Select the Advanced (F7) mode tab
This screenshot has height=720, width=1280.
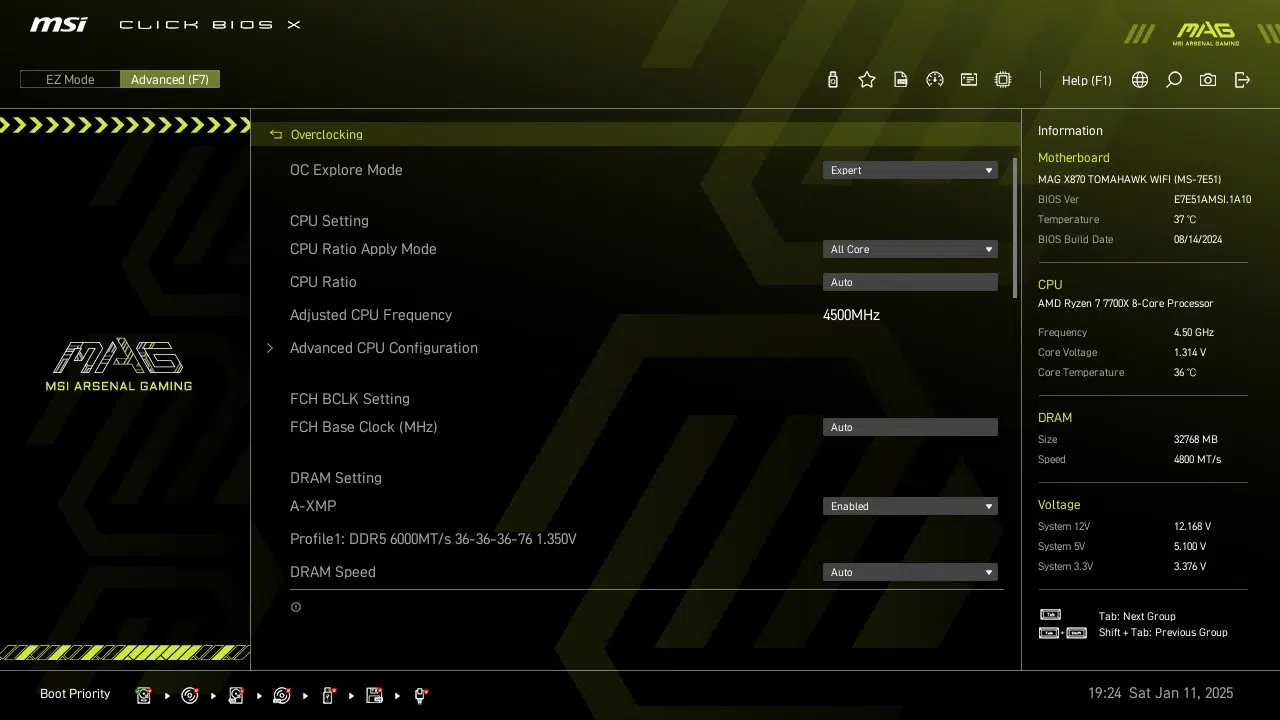[x=170, y=80]
